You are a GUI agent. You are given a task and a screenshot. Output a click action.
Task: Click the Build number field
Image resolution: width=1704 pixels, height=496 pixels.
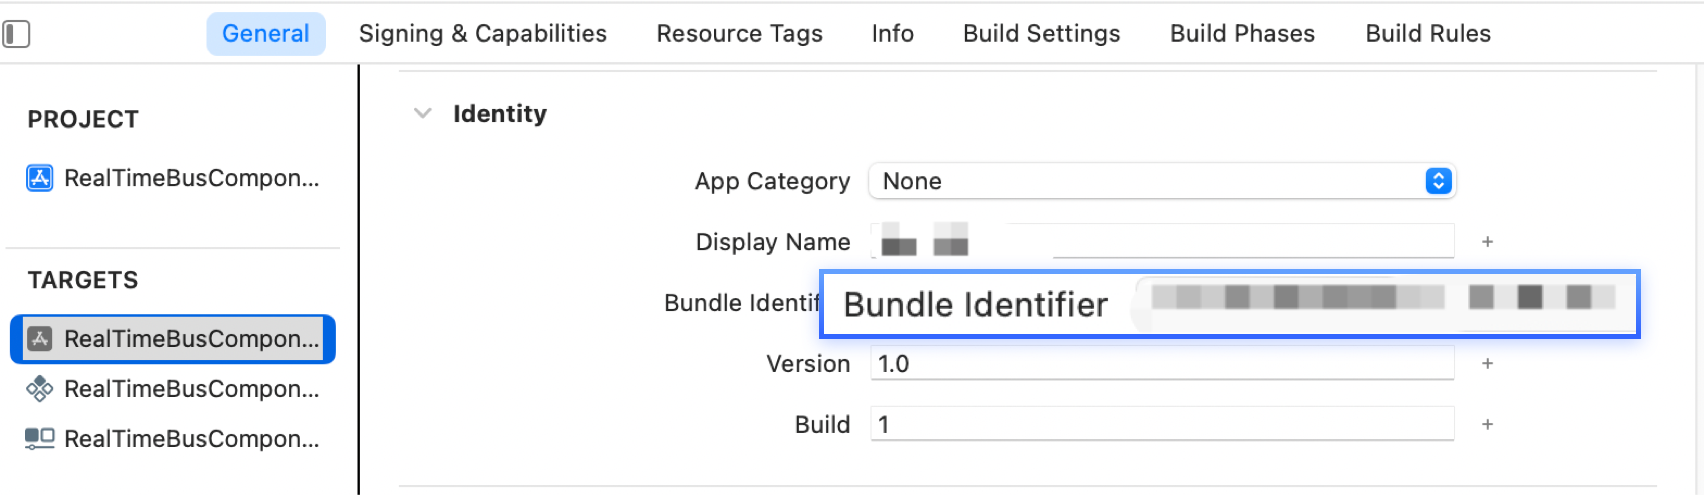1162,425
